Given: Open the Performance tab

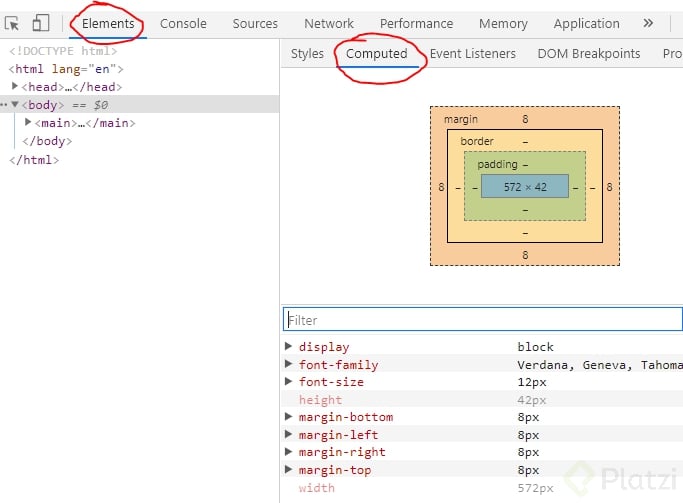Looking at the screenshot, I should (x=417, y=23).
